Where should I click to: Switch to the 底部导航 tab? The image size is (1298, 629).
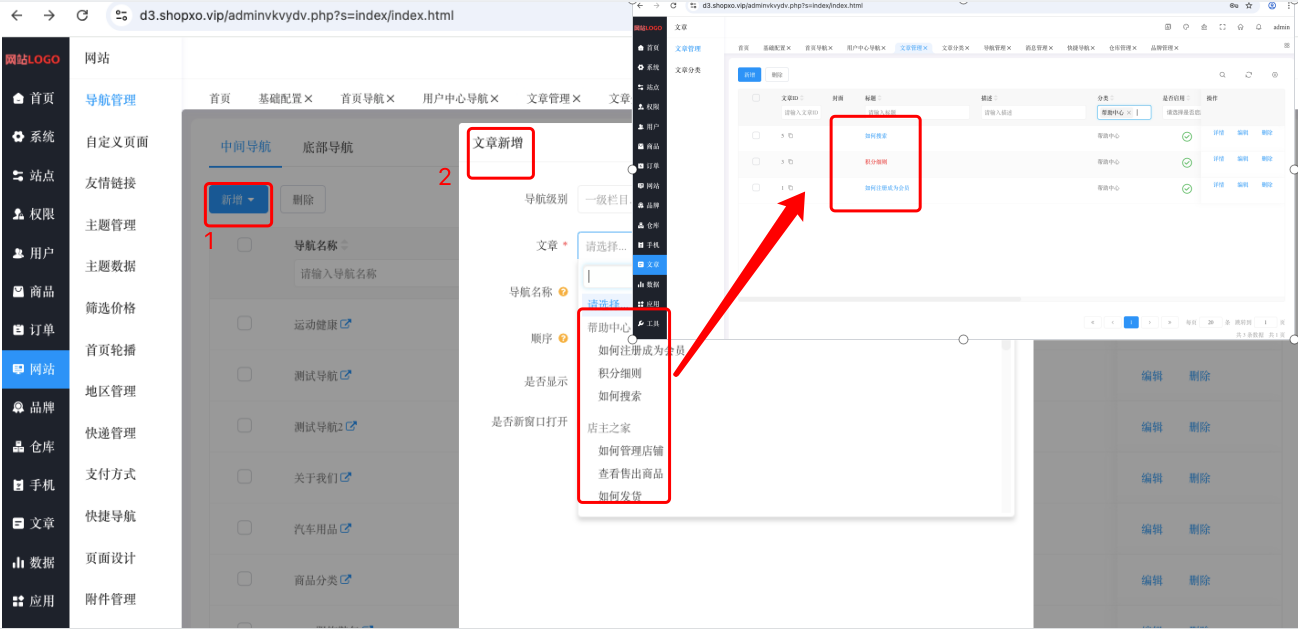[328, 147]
